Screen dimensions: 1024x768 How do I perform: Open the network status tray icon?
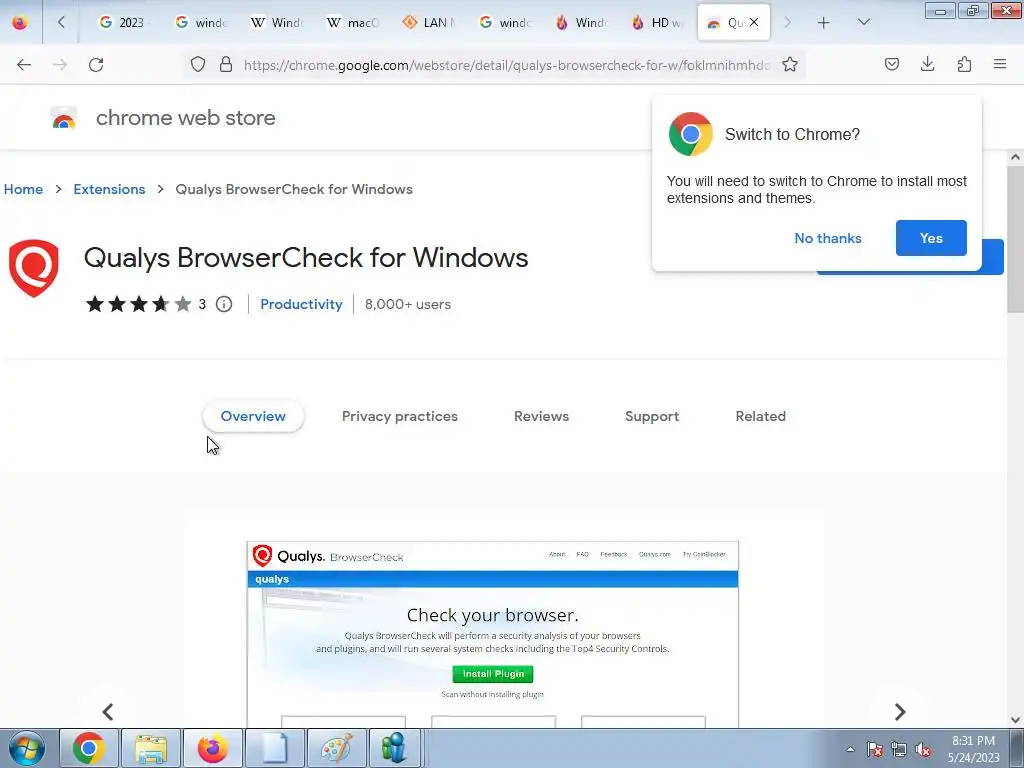[899, 749]
